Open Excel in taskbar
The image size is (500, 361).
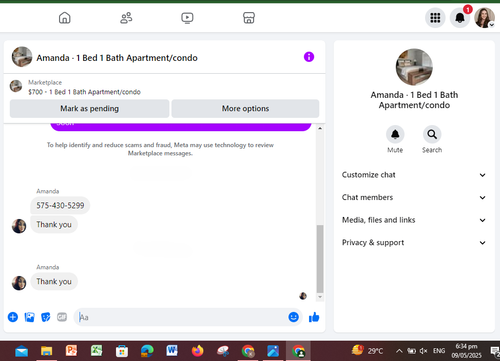[x=97, y=351]
